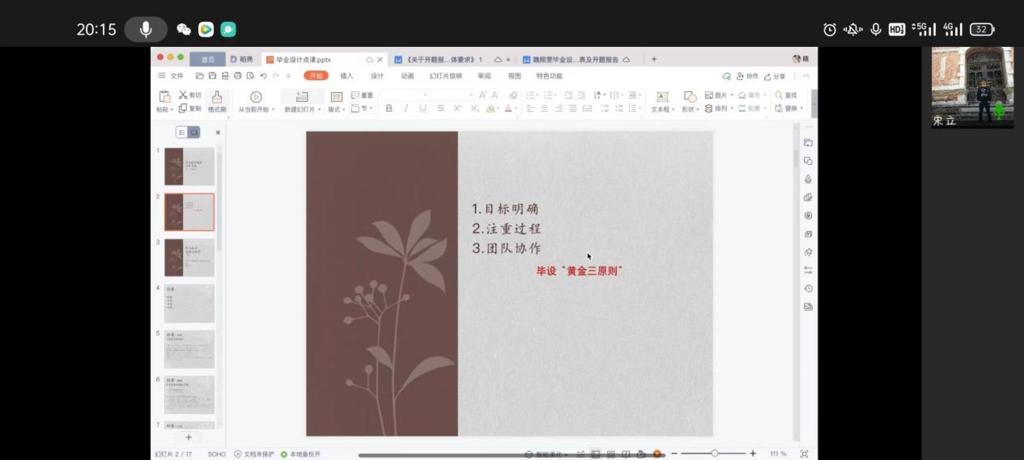The image size is (1024, 460).
Task: Click the Cut (剪切) scissors icon
Action: coord(184,95)
